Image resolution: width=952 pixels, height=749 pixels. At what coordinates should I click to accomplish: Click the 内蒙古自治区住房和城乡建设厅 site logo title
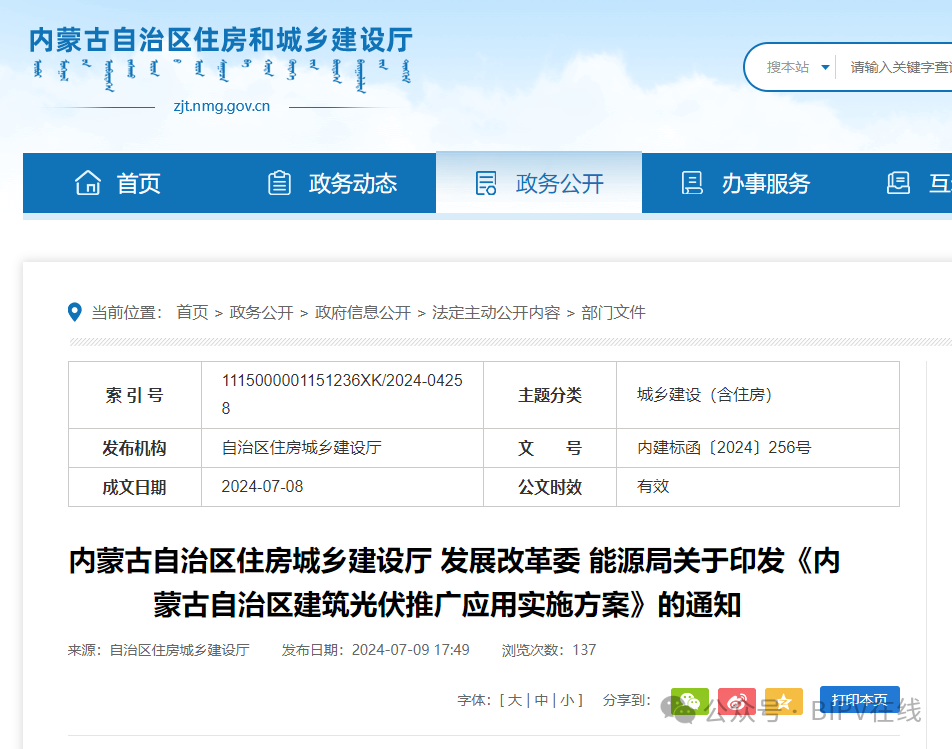coord(221,40)
